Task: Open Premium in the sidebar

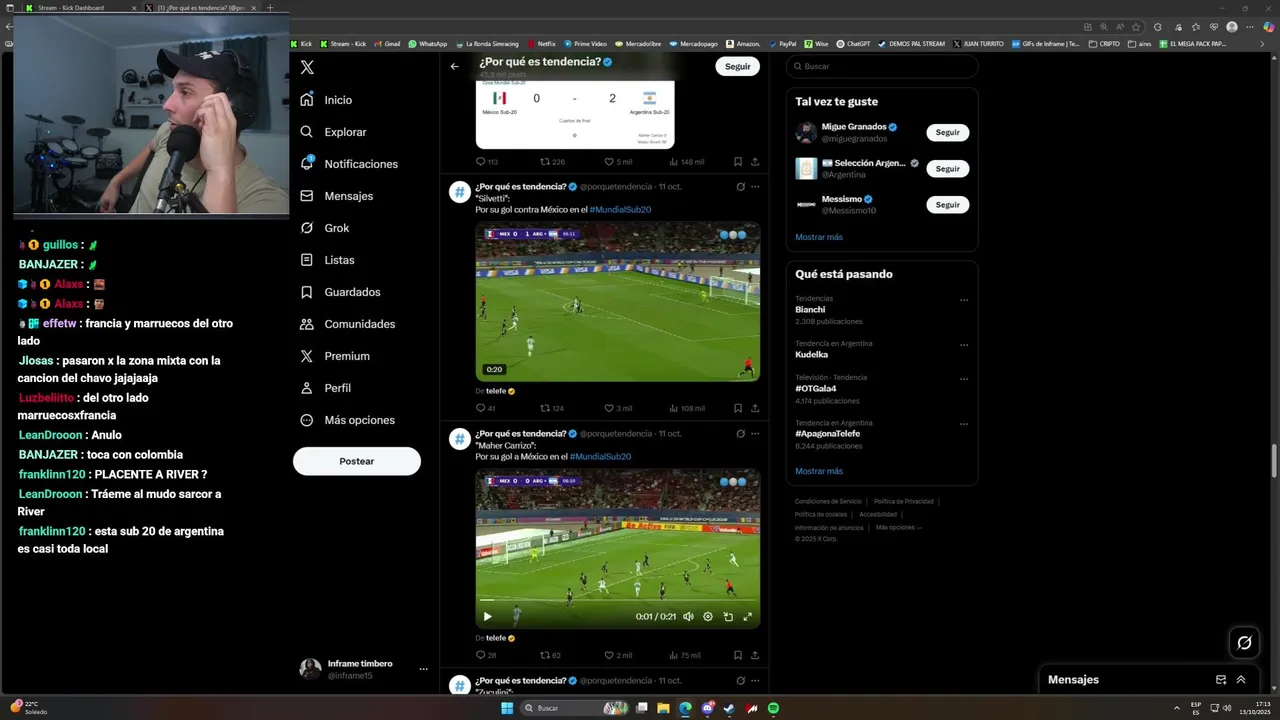Action: (x=334, y=356)
